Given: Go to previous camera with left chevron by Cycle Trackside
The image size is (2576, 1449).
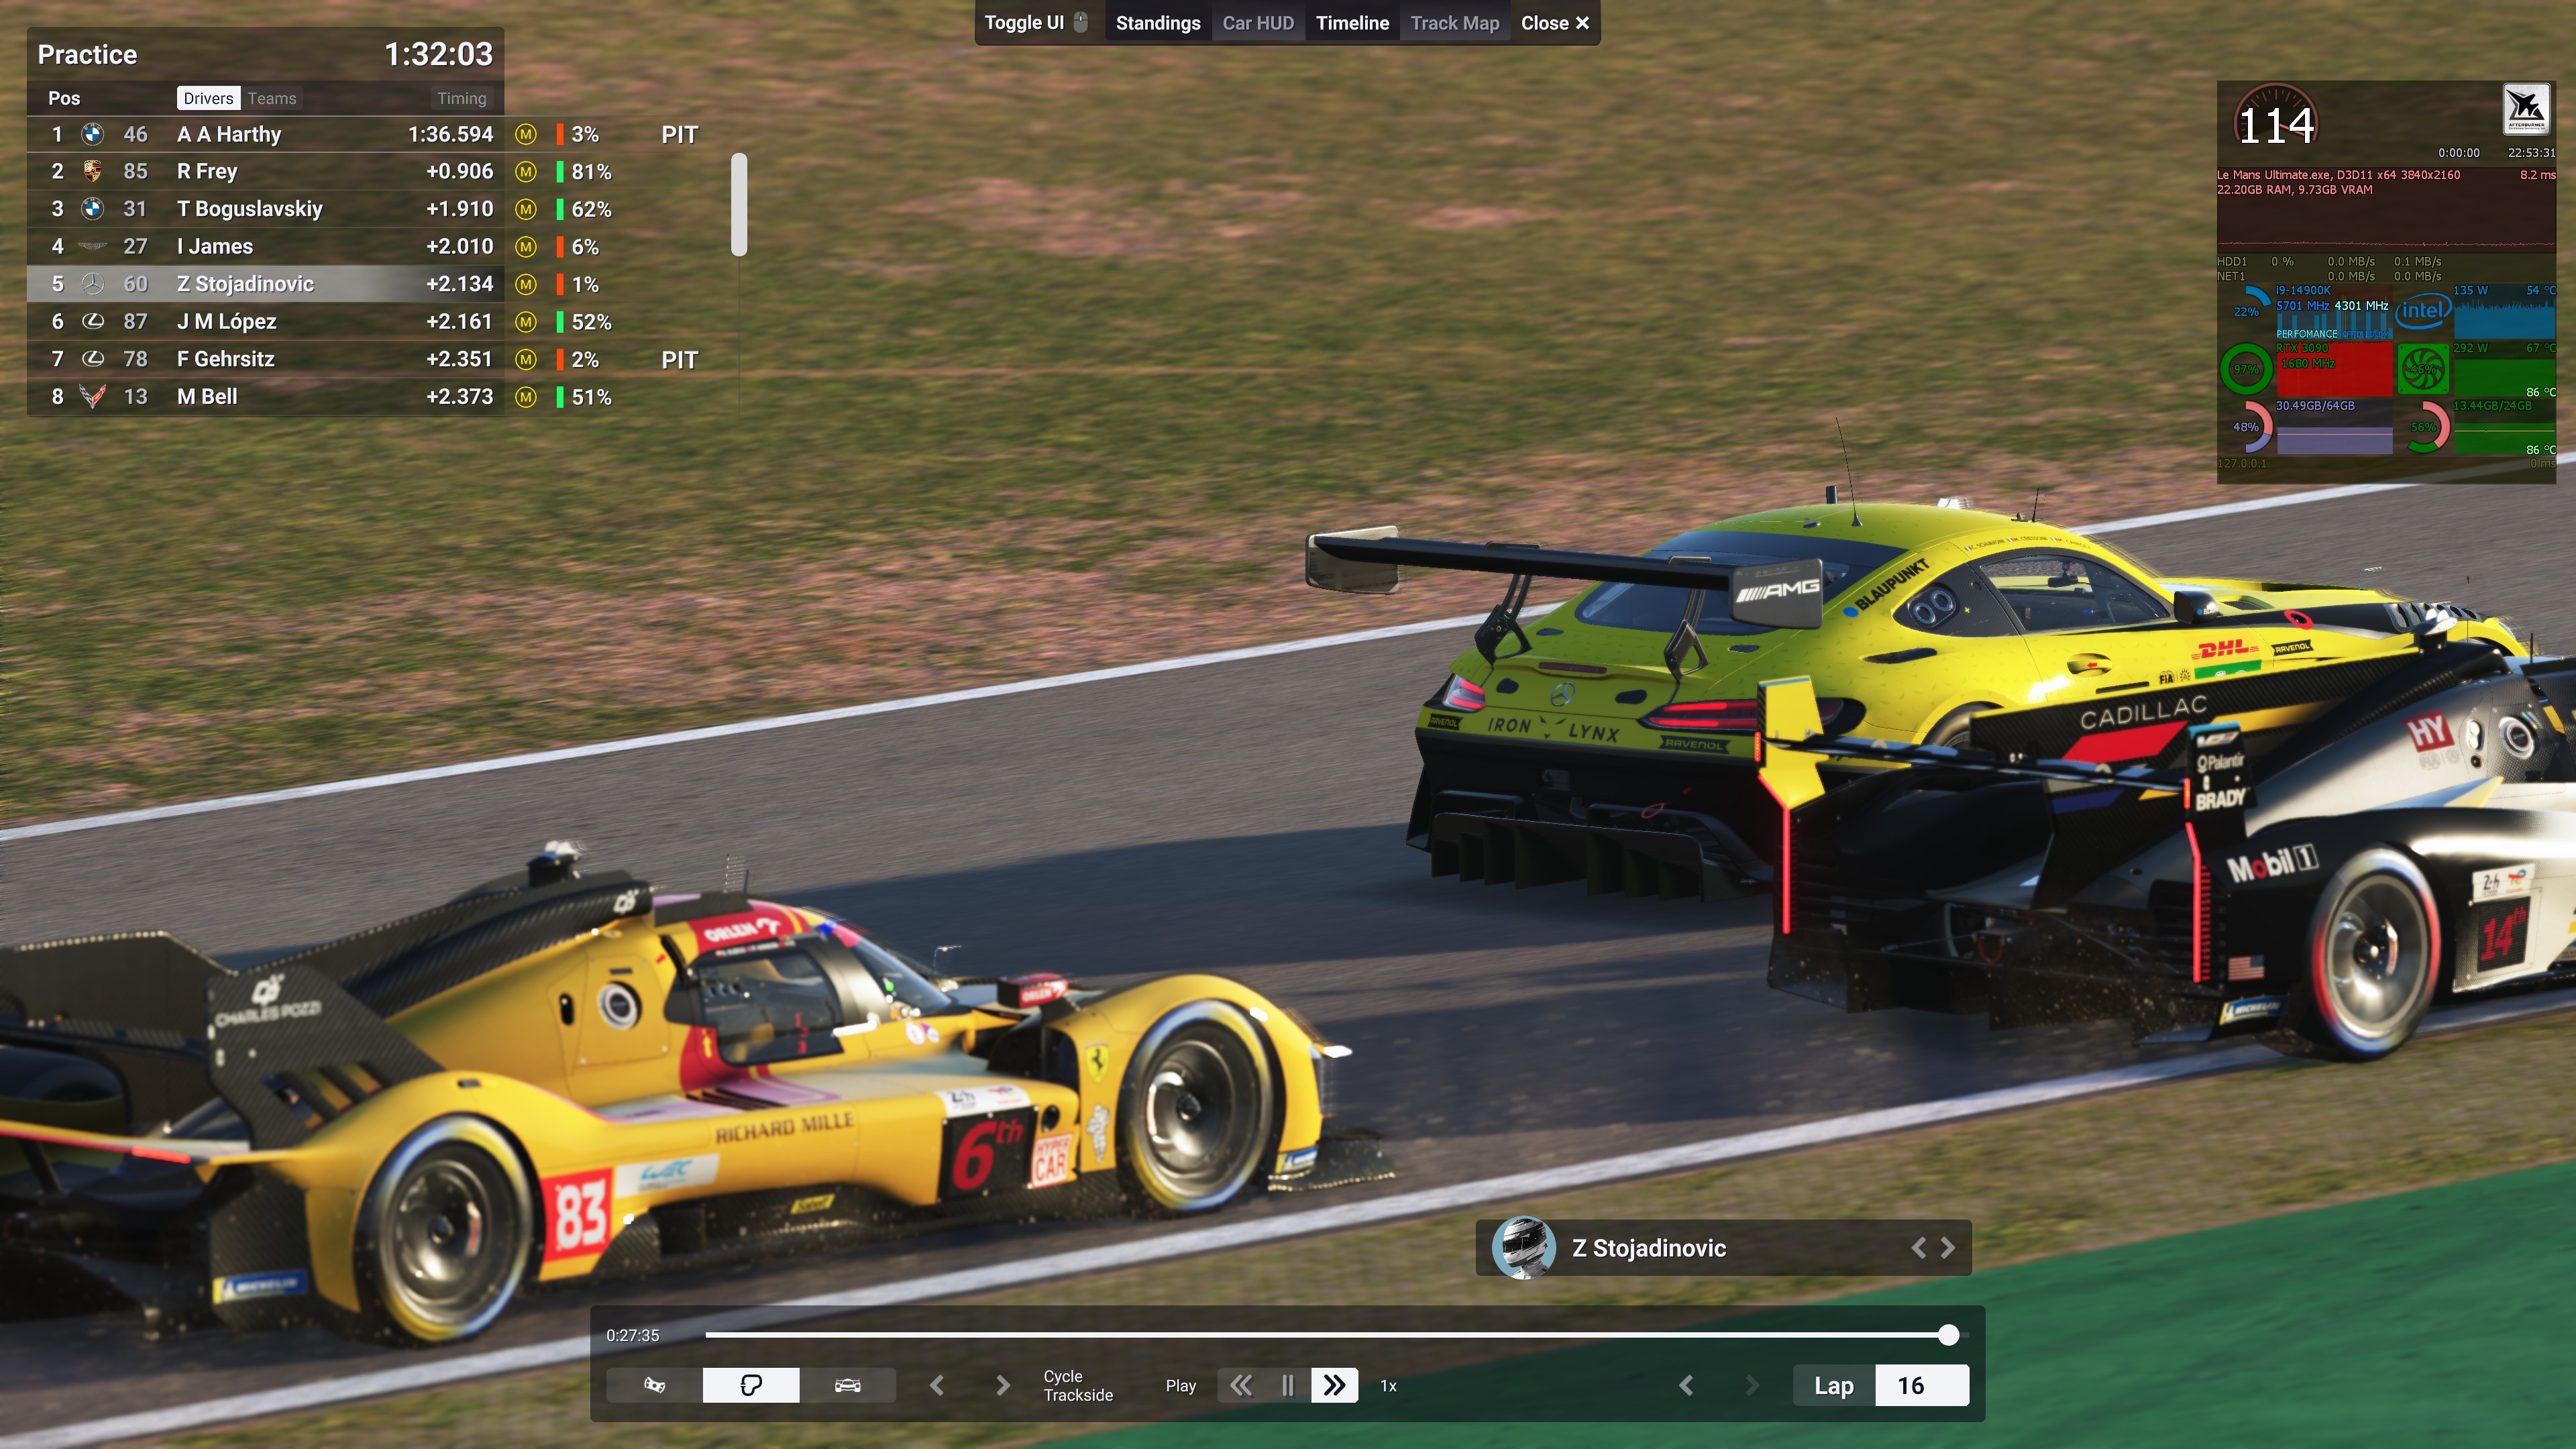Looking at the screenshot, I should (x=937, y=1385).
